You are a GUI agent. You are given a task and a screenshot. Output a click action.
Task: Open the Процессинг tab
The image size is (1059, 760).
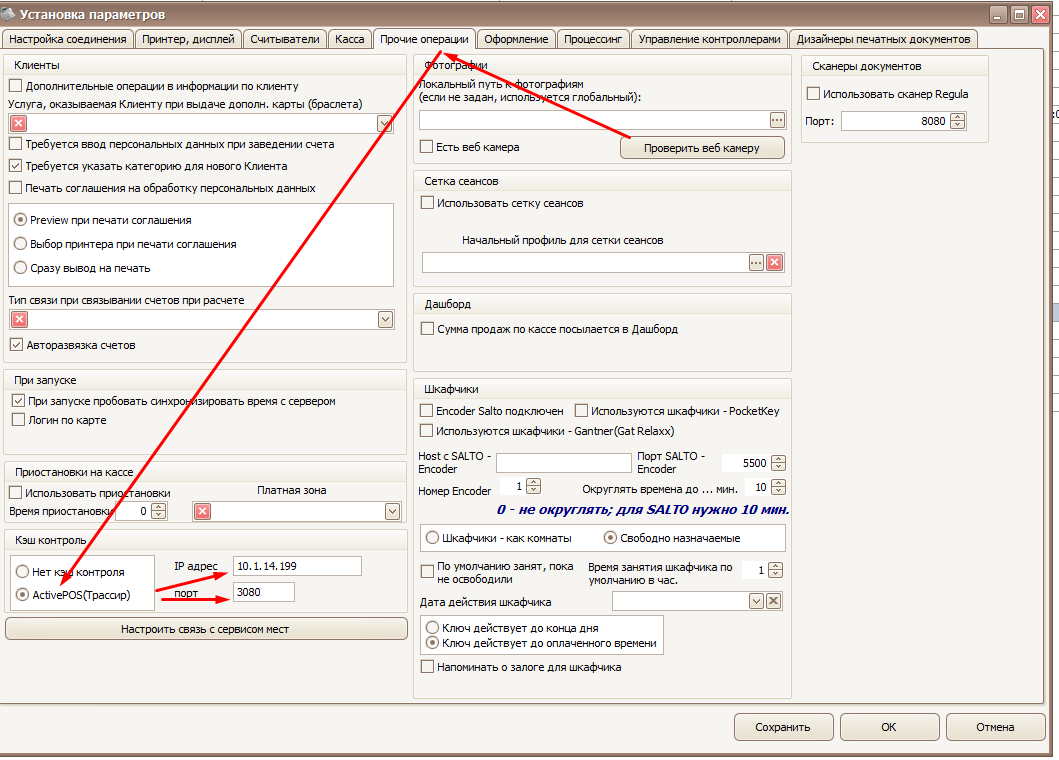coord(593,39)
